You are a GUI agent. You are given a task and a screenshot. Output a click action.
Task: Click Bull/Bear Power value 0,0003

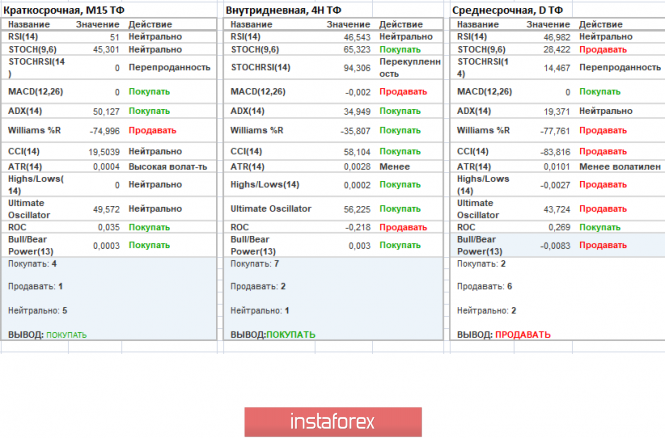point(106,246)
